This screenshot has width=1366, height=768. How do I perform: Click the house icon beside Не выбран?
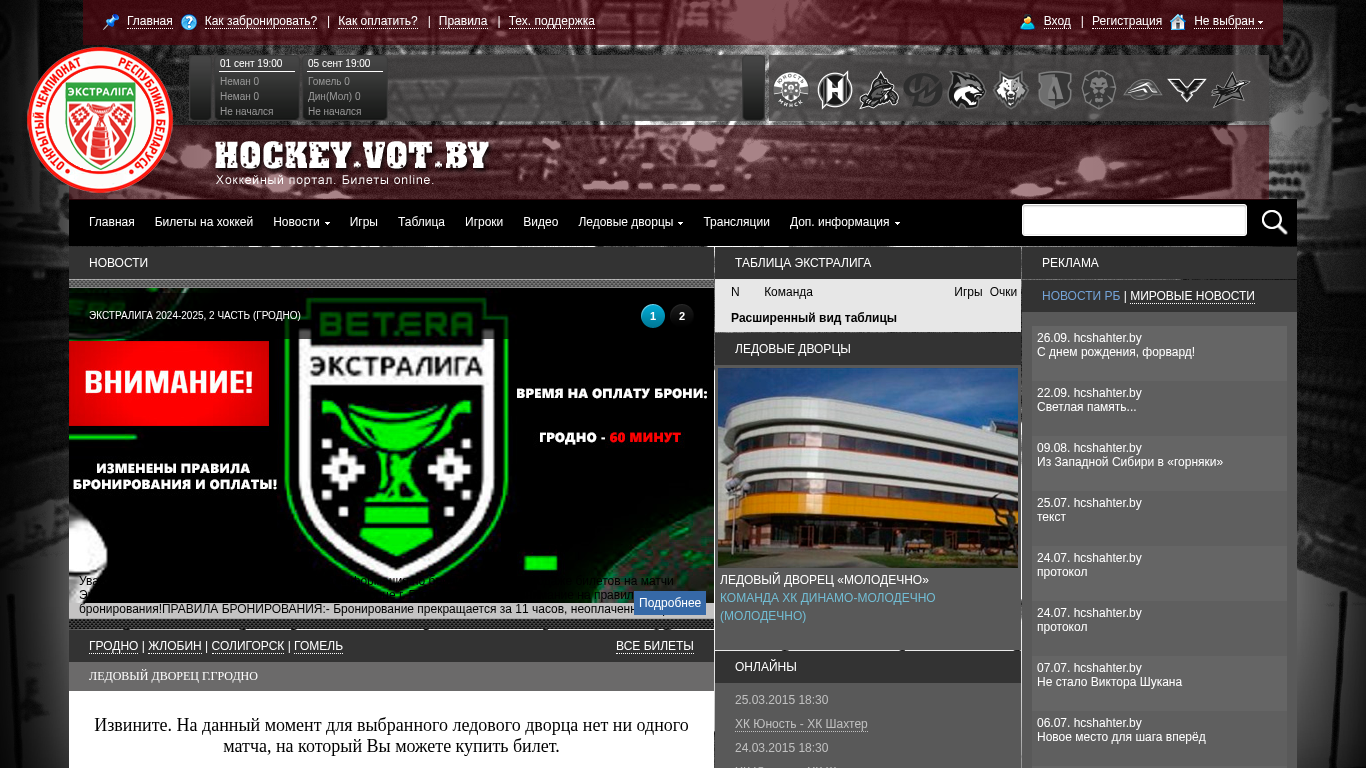click(1178, 22)
